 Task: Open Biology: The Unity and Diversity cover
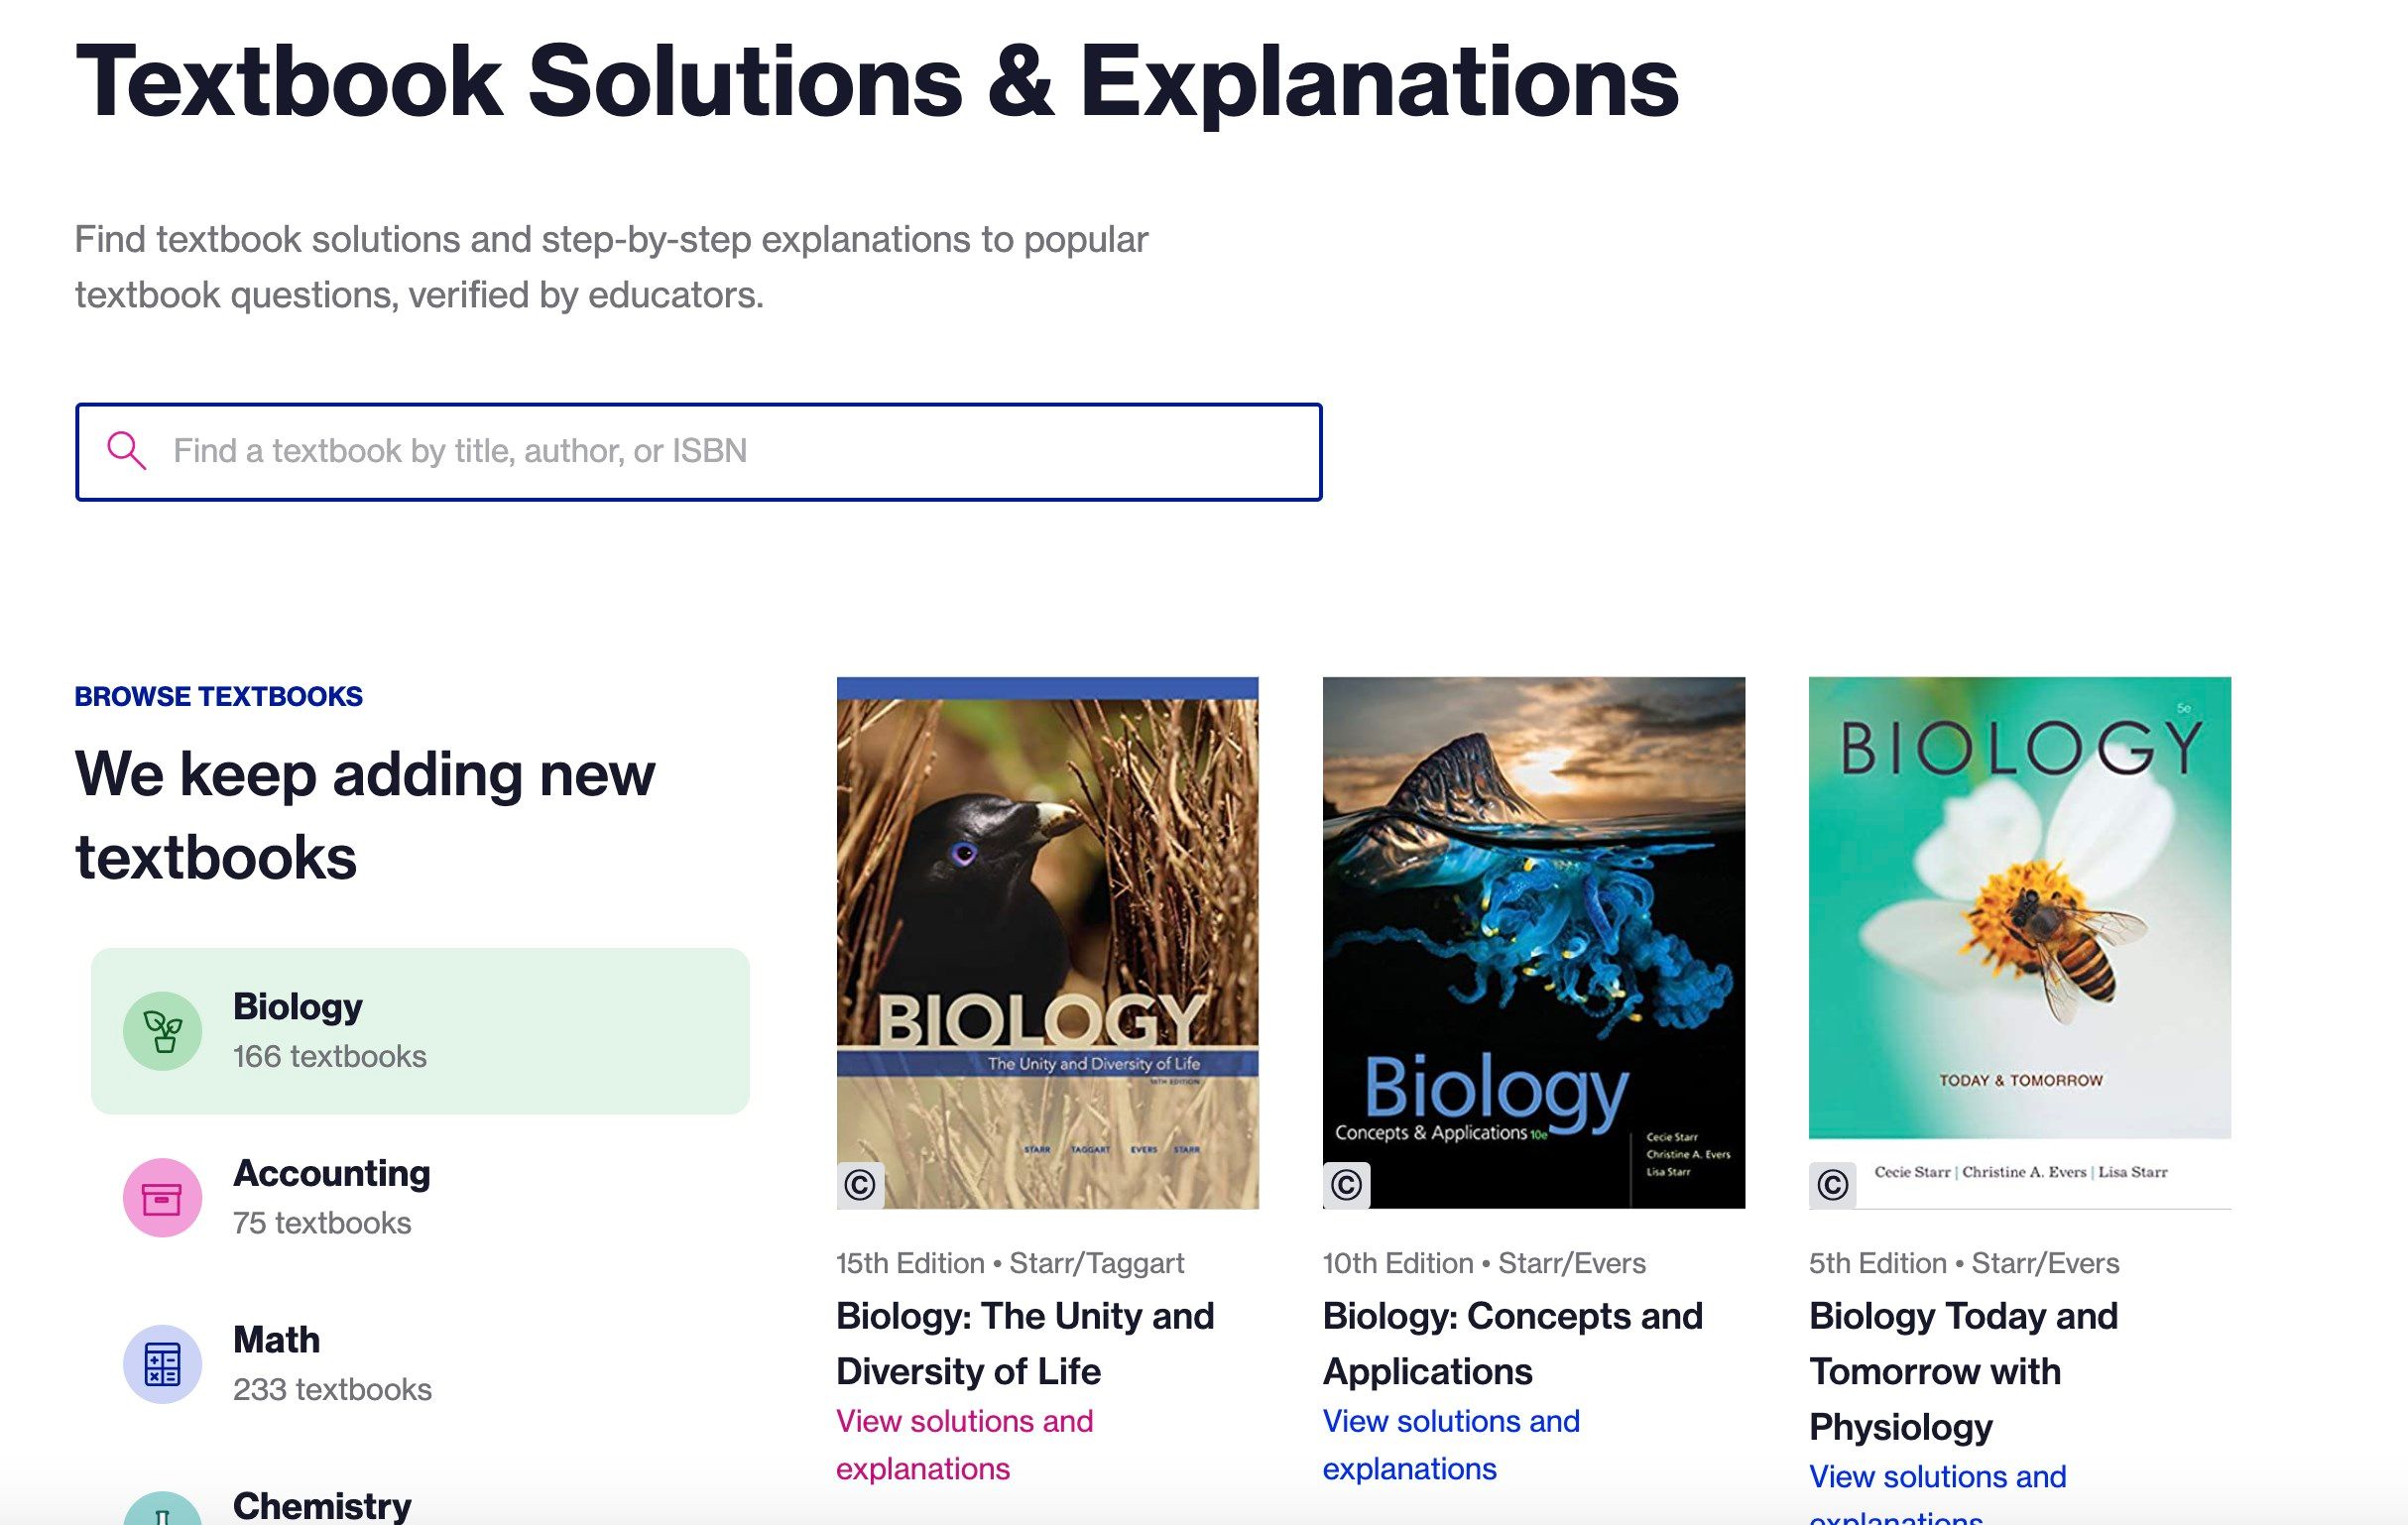[1047, 942]
